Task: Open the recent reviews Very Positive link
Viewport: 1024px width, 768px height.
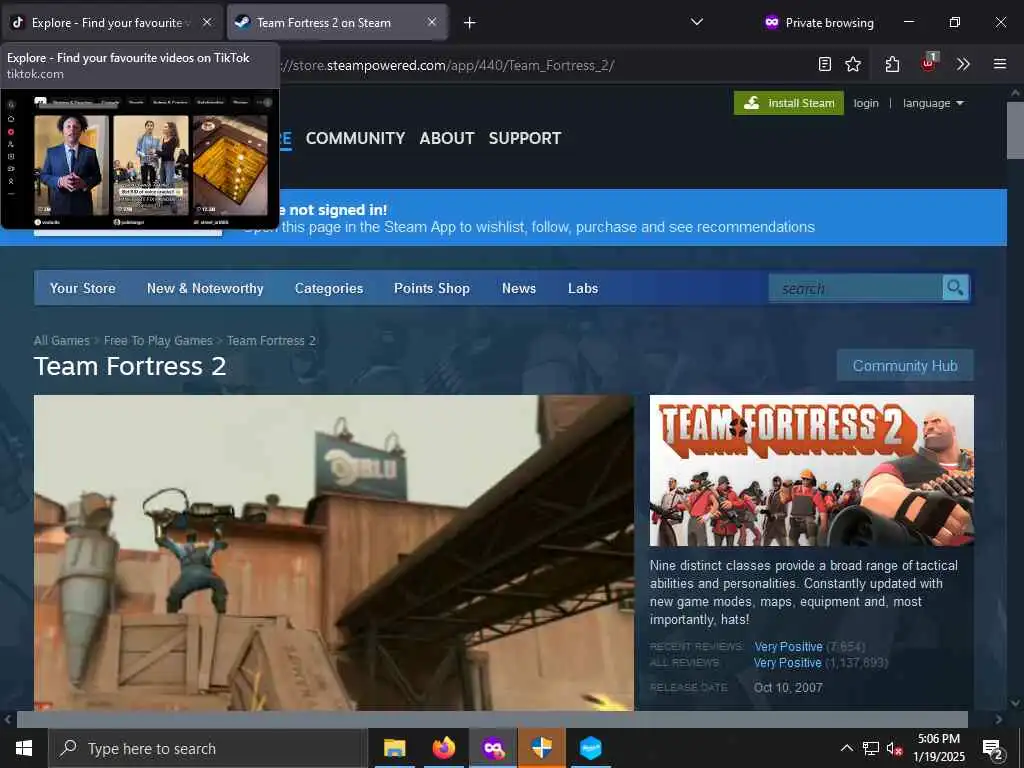Action: 788,647
